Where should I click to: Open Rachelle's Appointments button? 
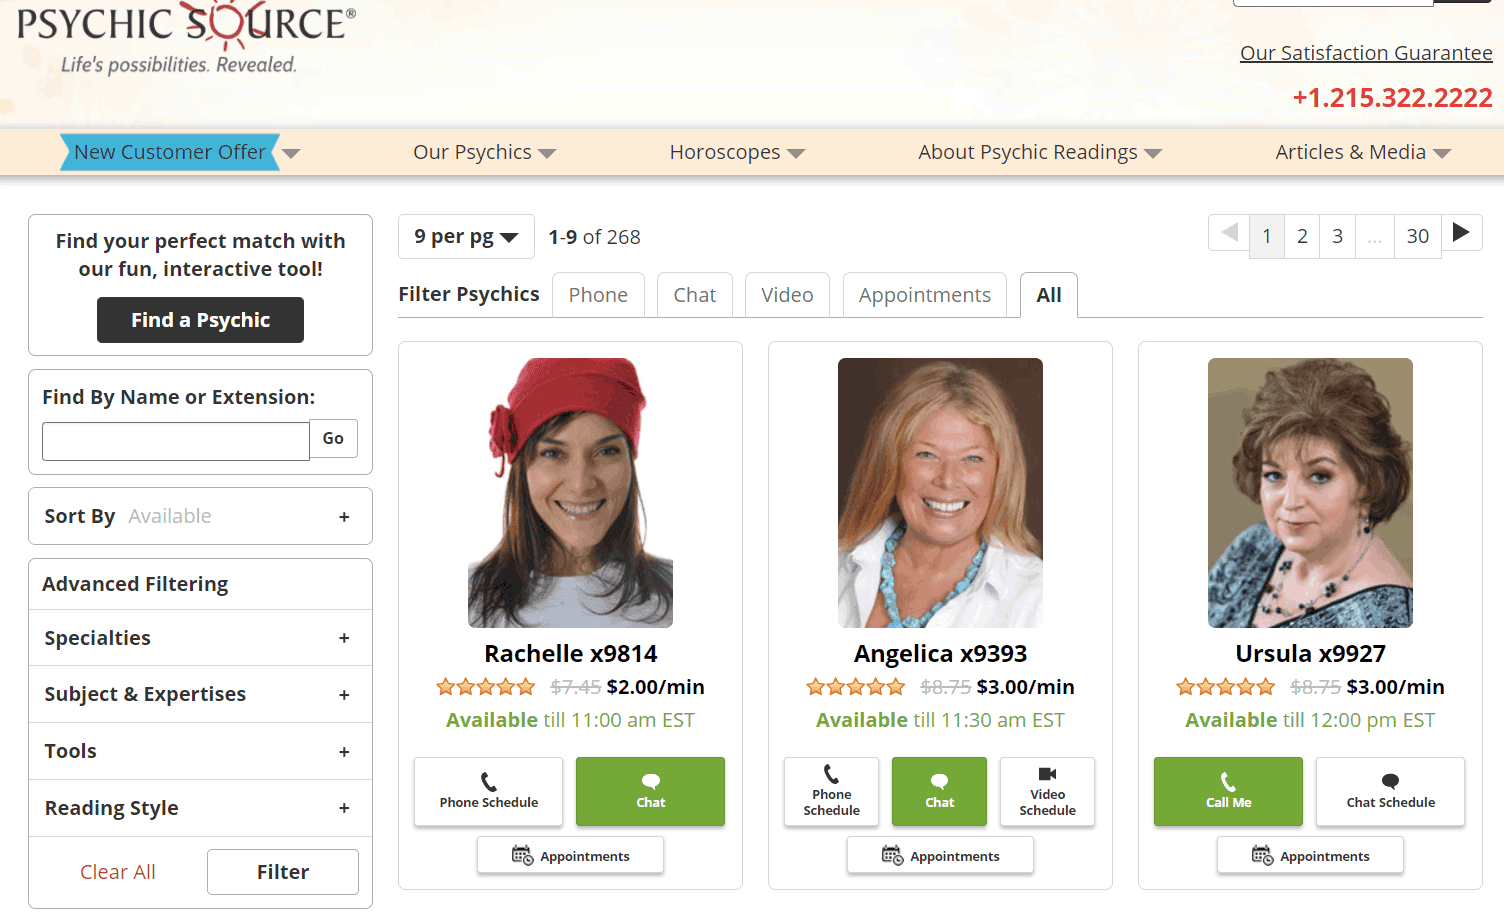[x=570, y=855]
